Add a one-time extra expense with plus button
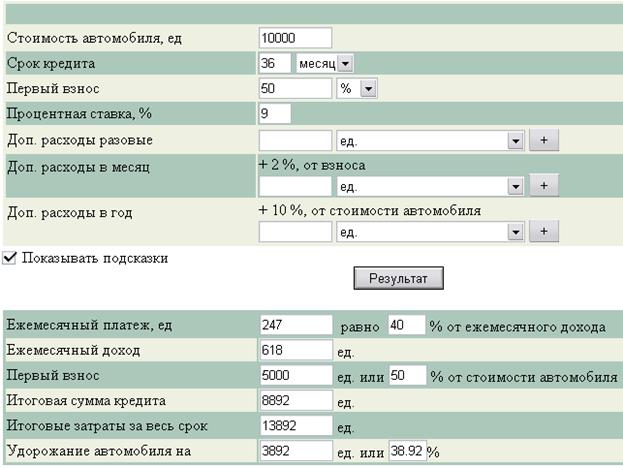Screen dimensions: 623x469 tap(543, 141)
